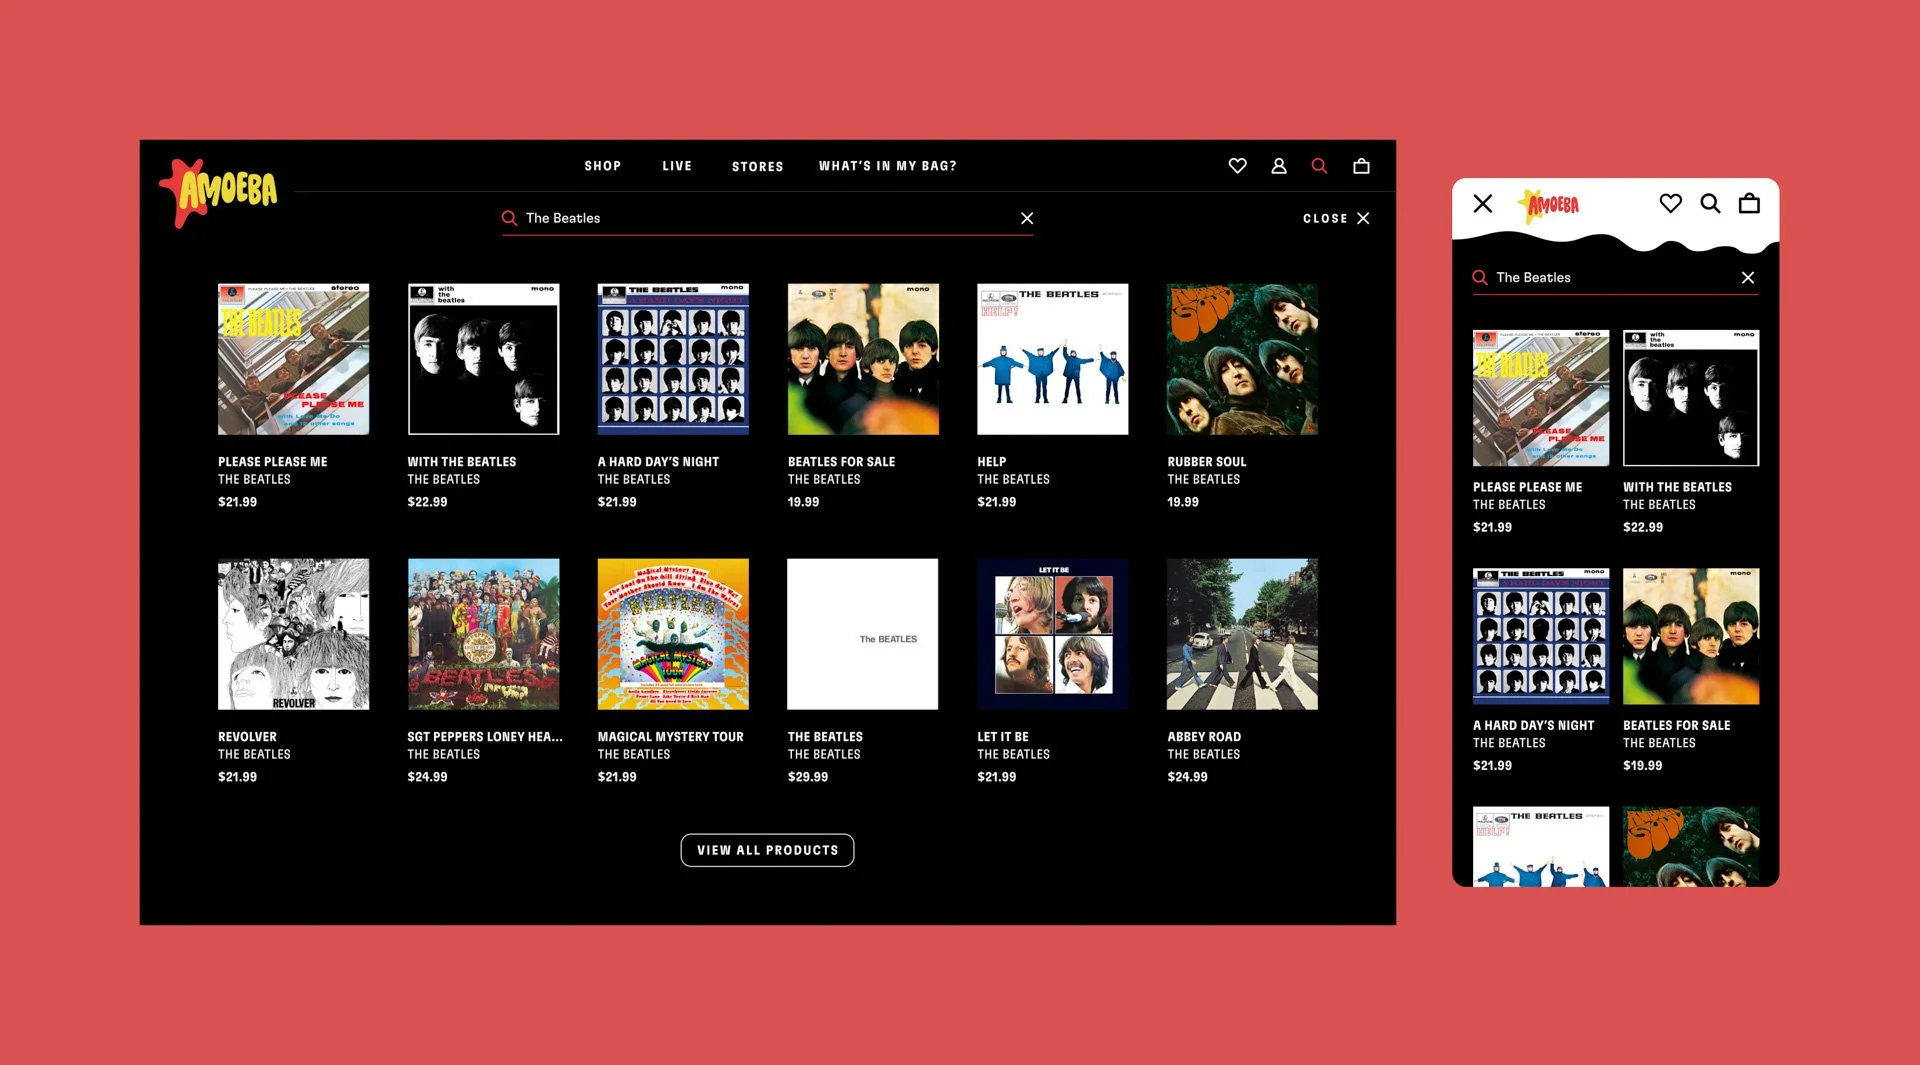Image resolution: width=1920 pixels, height=1065 pixels.
Task: Open the white The Beatles album cover
Action: point(863,634)
